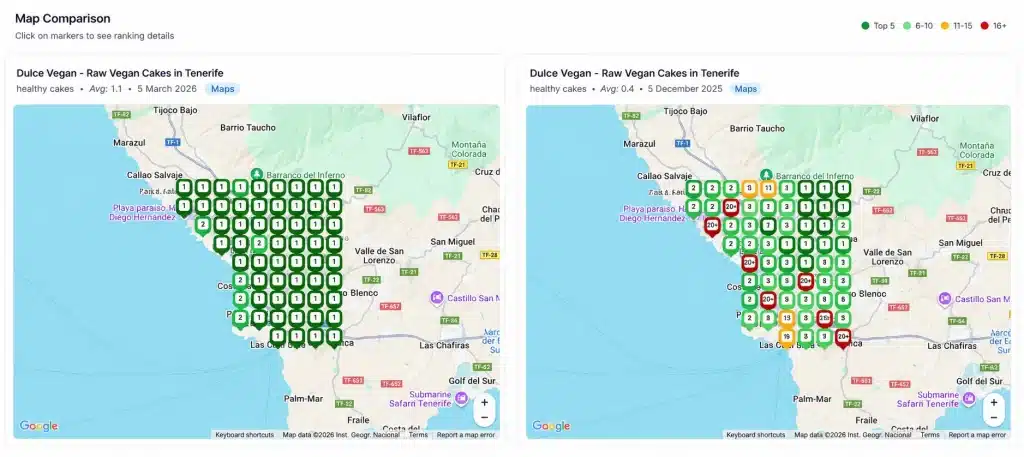Viewport: 1024px width, 457px height.
Task: Click the 6-10 light green legend dot
Action: (x=906, y=26)
